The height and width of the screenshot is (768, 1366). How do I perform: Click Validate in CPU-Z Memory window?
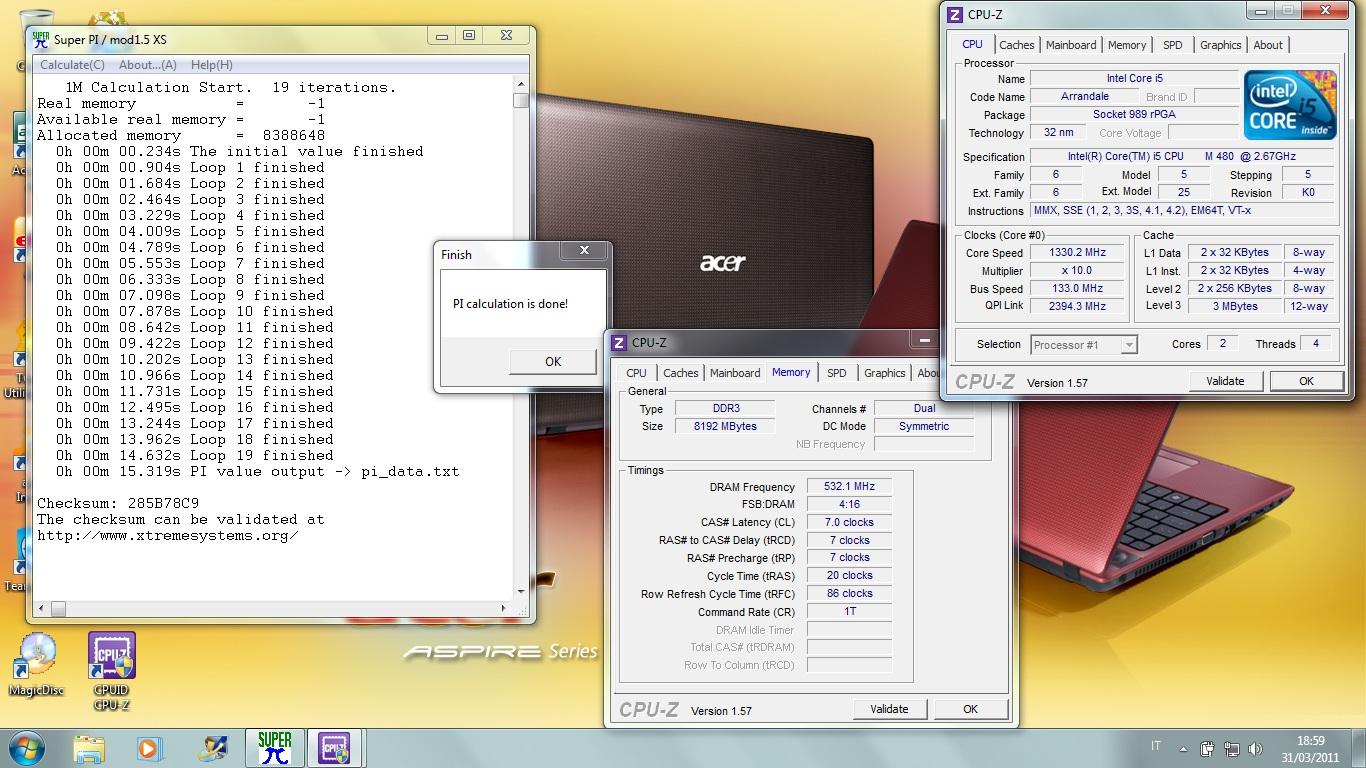[889, 709]
